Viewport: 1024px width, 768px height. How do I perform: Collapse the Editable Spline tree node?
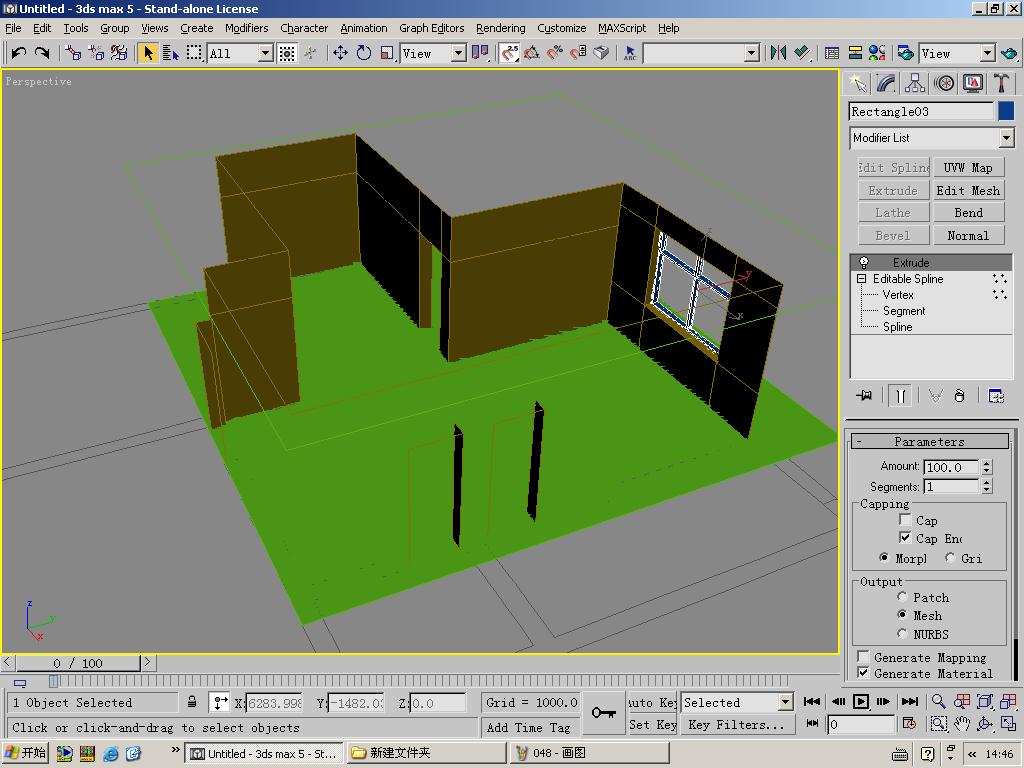pos(861,279)
